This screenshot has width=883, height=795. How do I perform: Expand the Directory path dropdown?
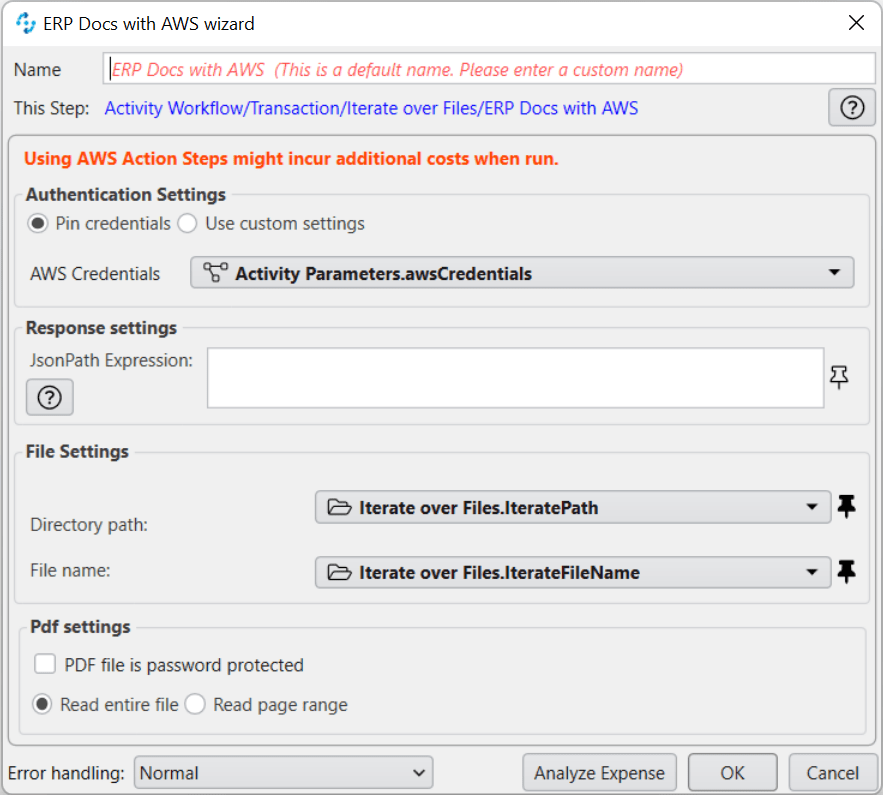[812, 507]
